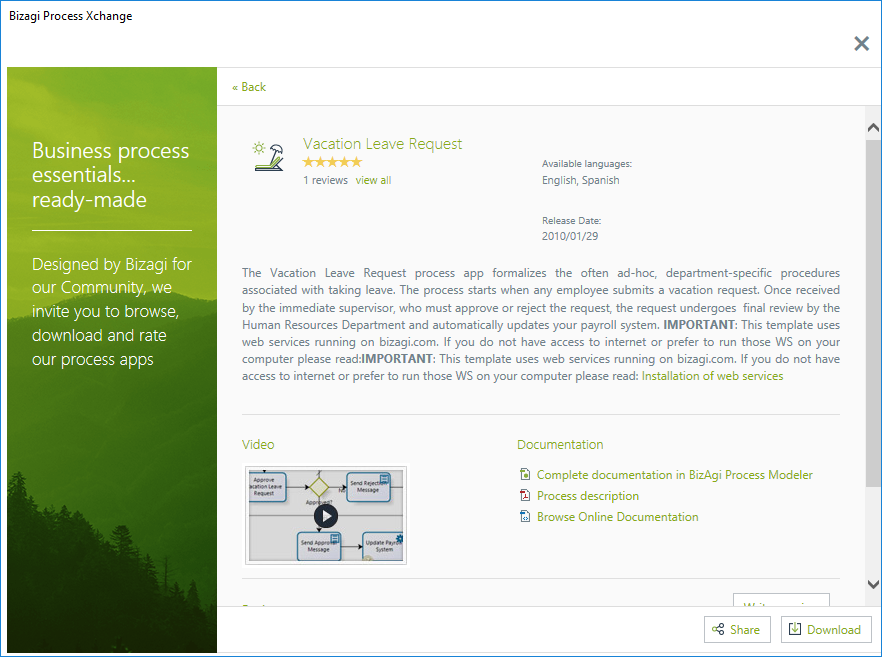Click the up arrow on the scrollbar
This screenshot has height=657, width=882.
pyautogui.click(x=872, y=127)
